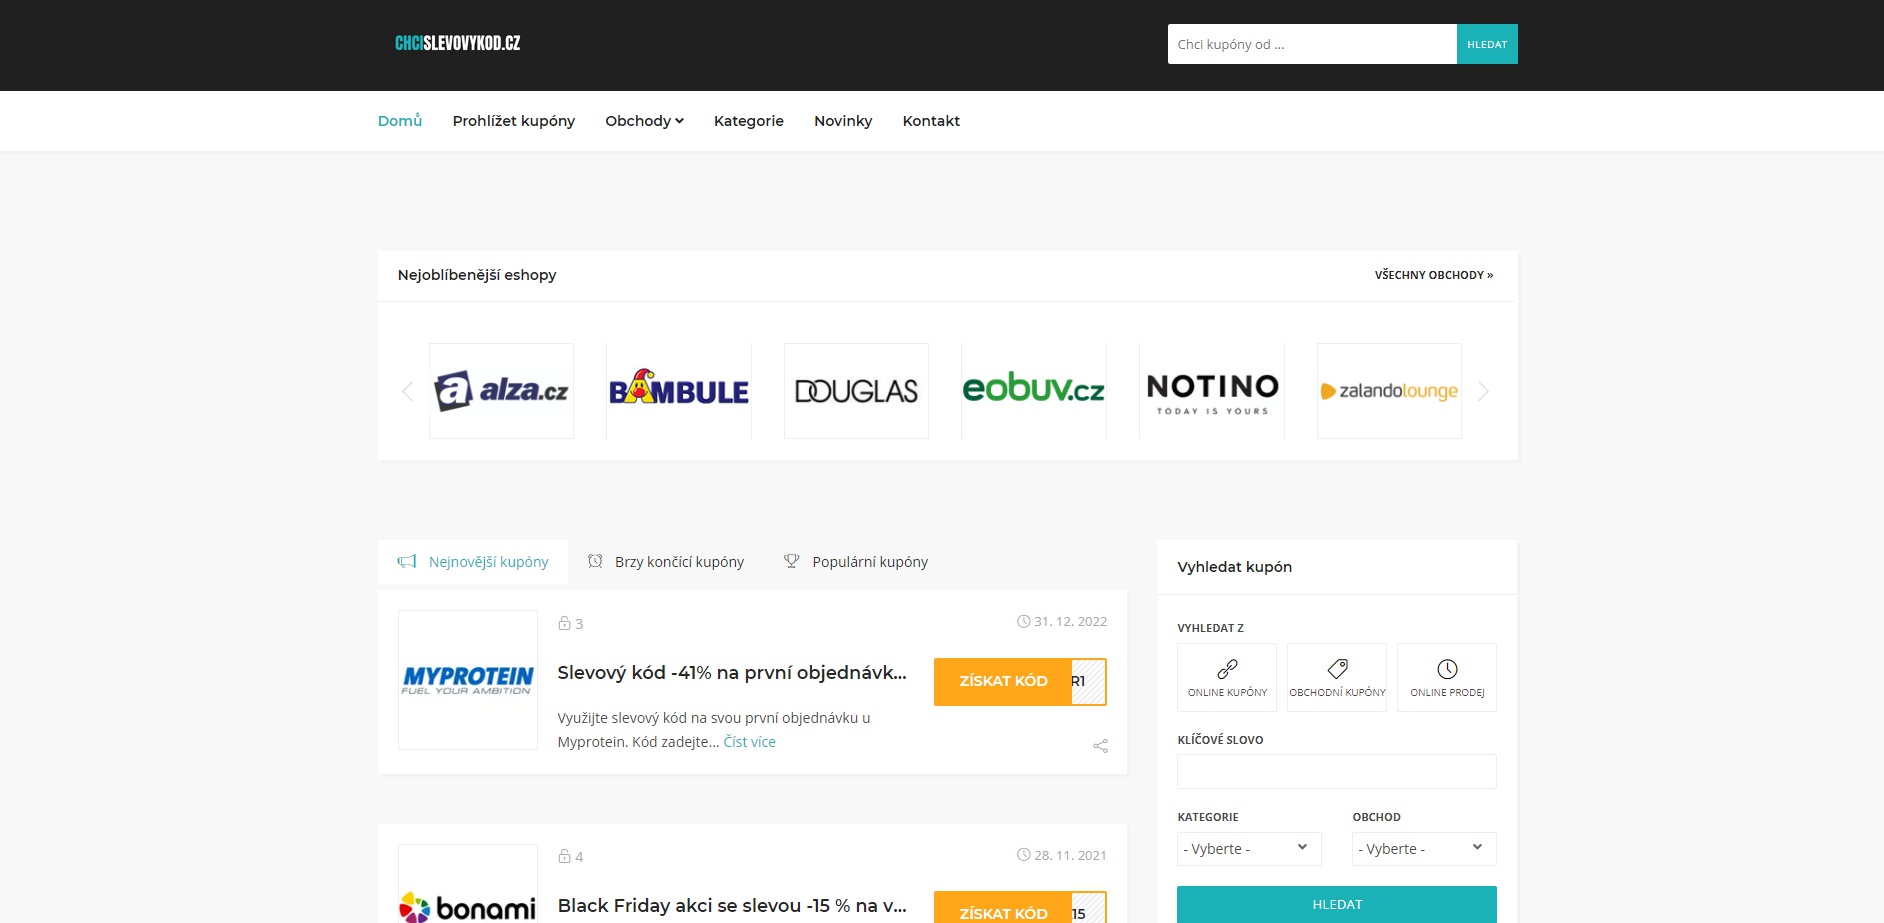Click the lock icon on the Bonami coupon

(x=564, y=856)
